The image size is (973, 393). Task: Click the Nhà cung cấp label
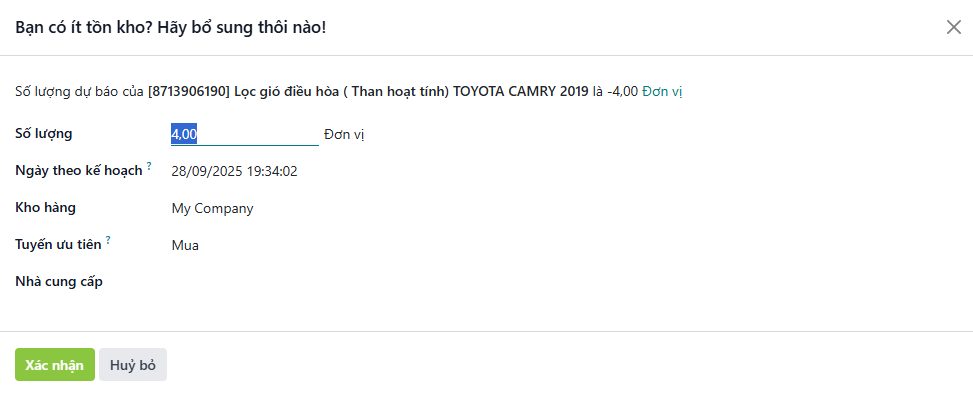click(x=59, y=282)
